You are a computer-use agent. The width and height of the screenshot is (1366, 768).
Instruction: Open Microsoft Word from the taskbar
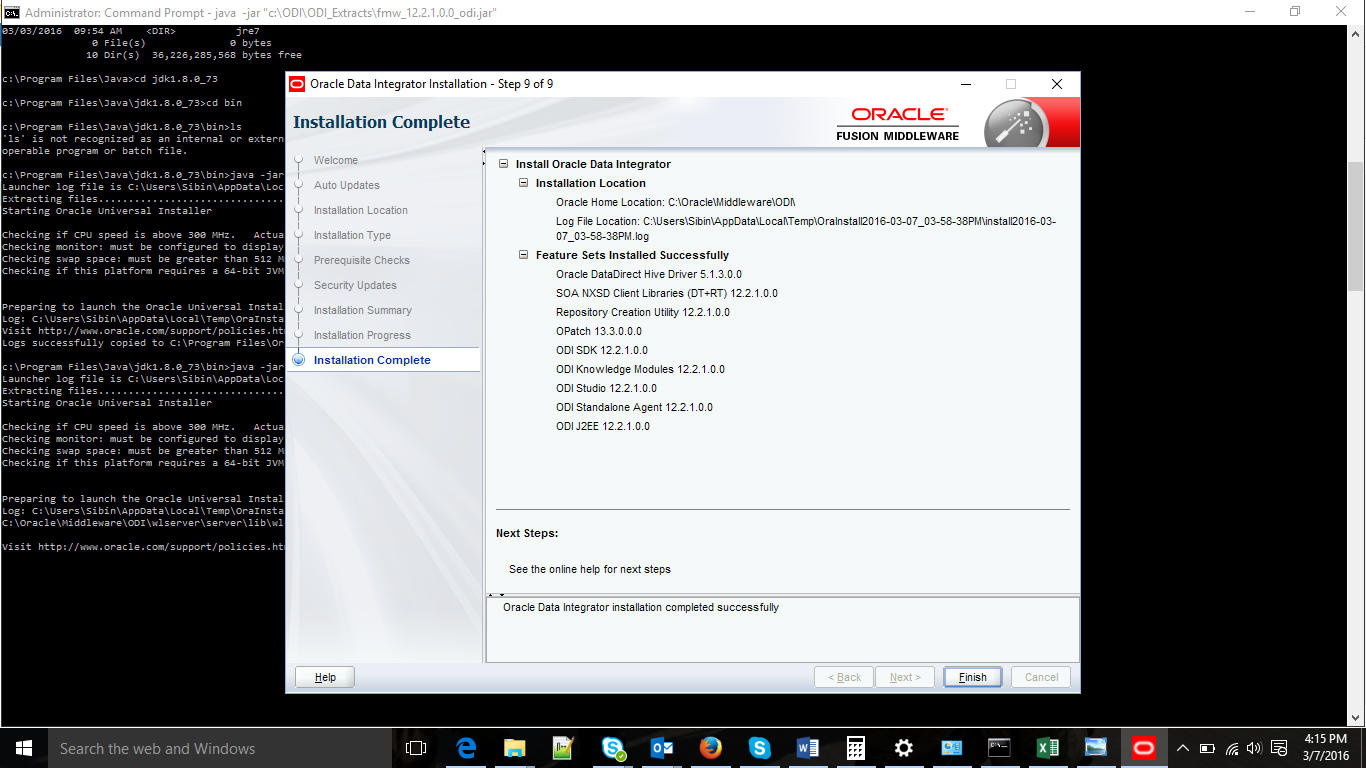pos(807,747)
